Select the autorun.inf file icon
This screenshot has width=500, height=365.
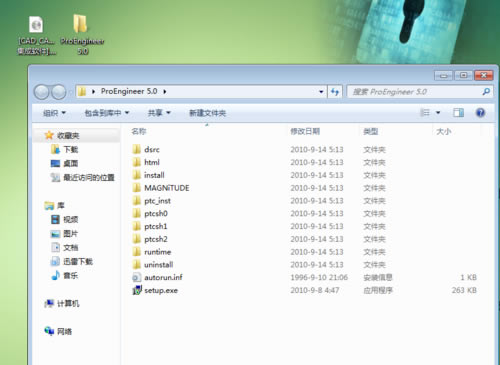(x=137, y=277)
